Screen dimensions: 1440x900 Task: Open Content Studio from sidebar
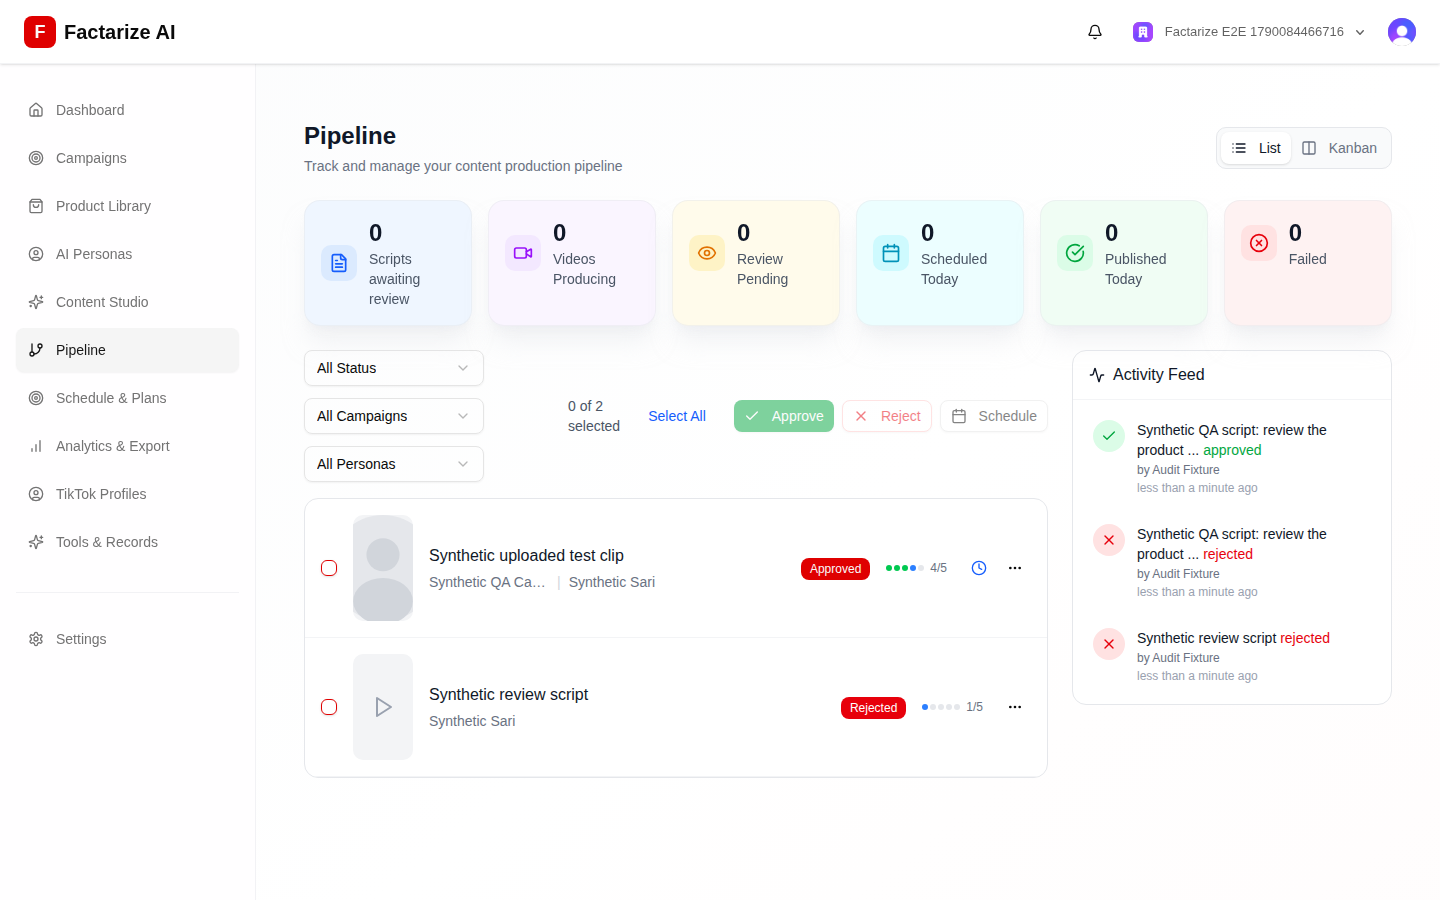(x=127, y=302)
